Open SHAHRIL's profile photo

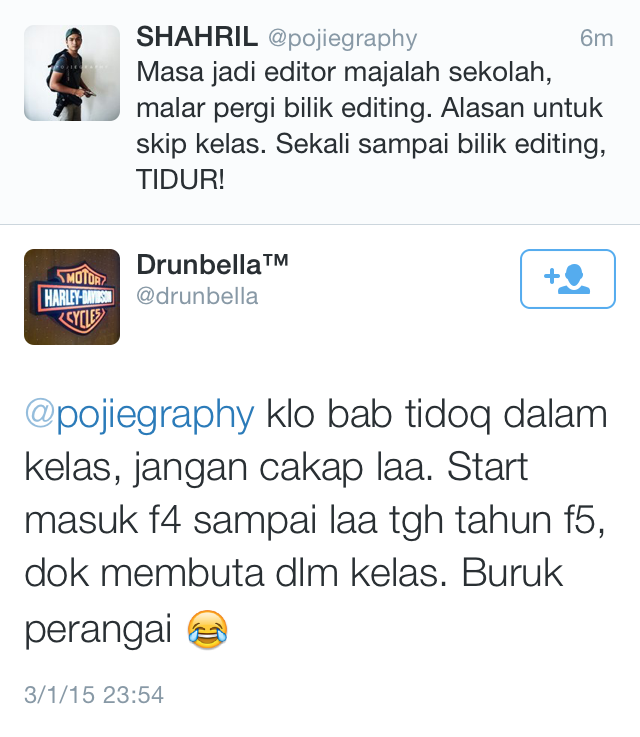coord(72,73)
